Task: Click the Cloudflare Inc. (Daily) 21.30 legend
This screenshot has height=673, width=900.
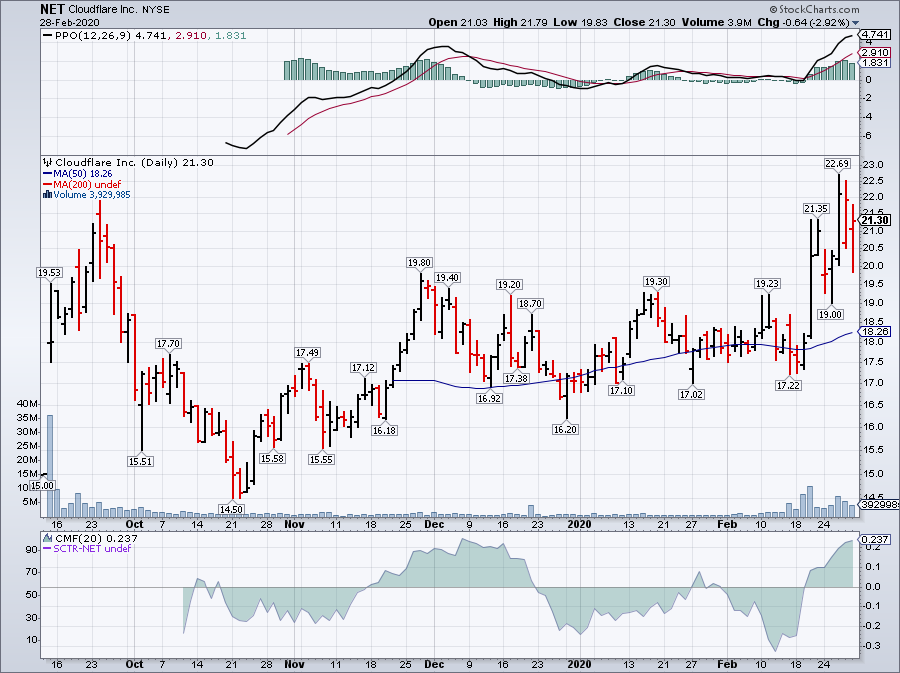Action: tap(134, 163)
